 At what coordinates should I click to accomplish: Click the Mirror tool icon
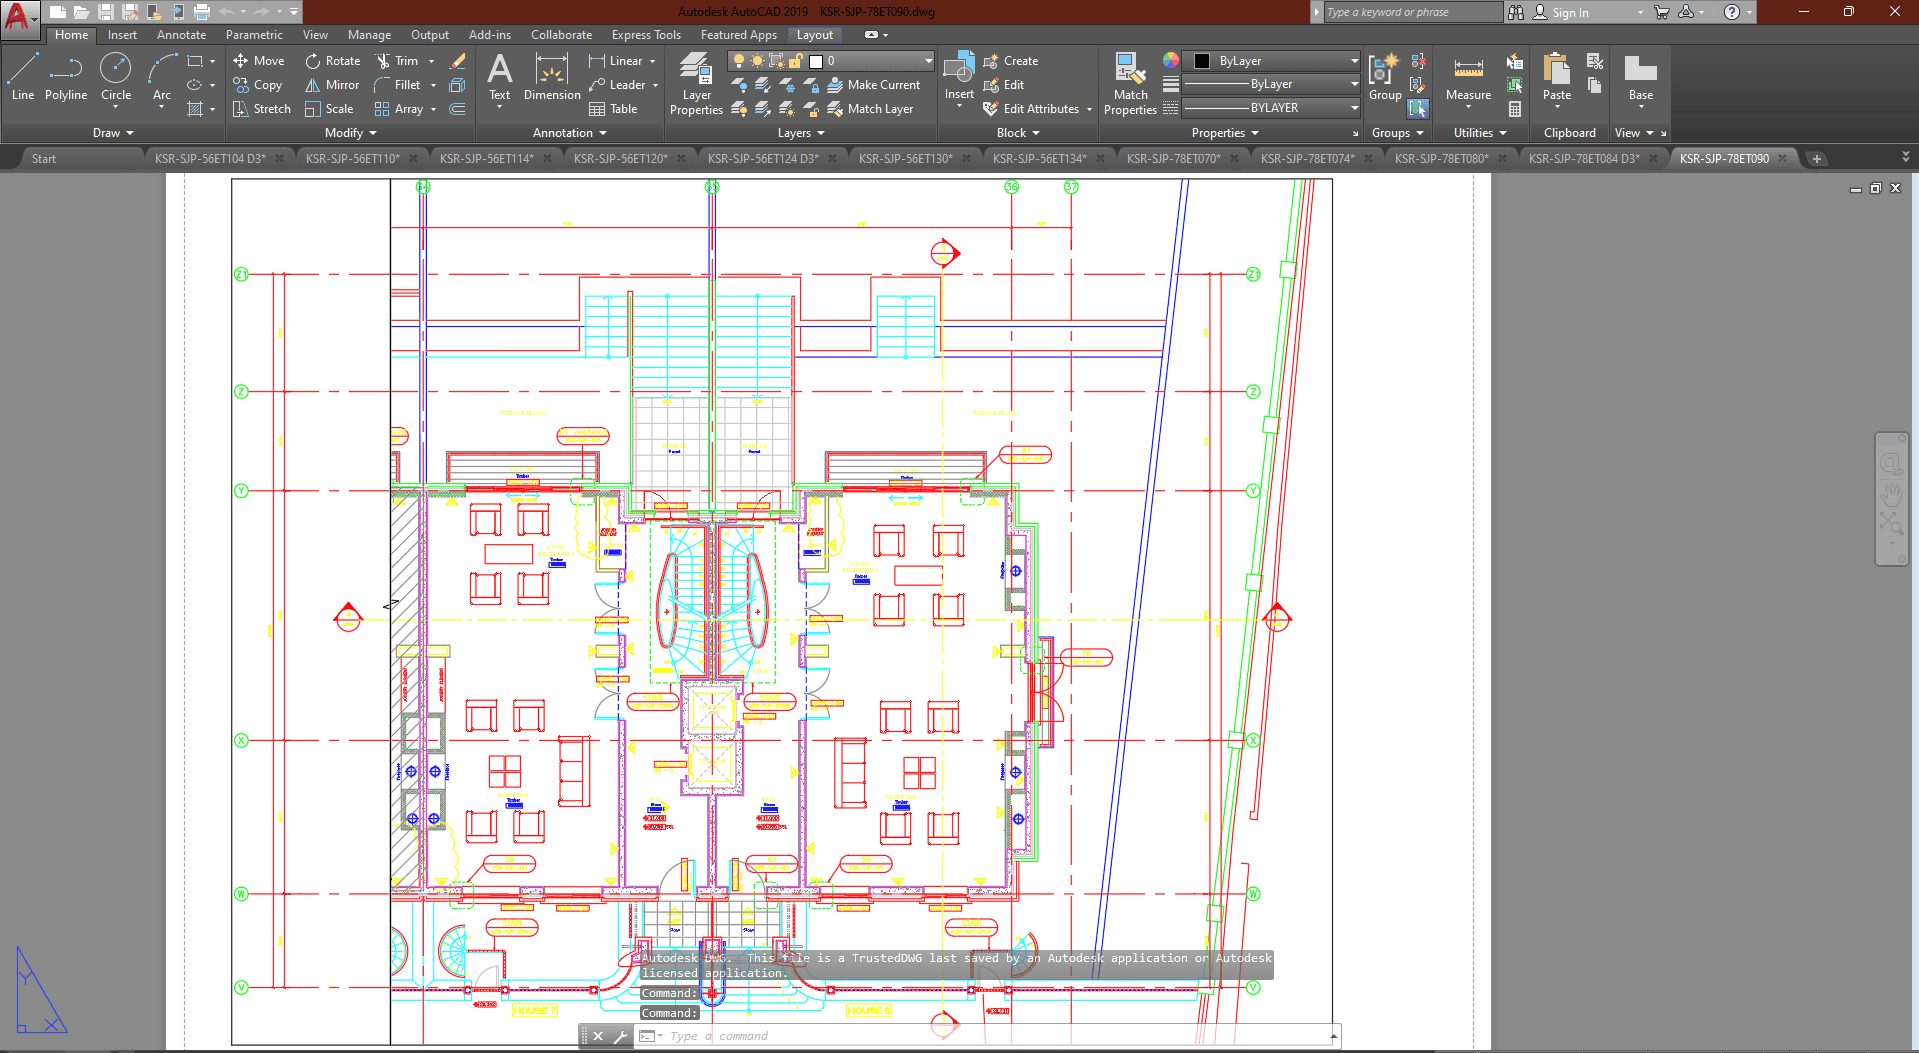pos(313,85)
